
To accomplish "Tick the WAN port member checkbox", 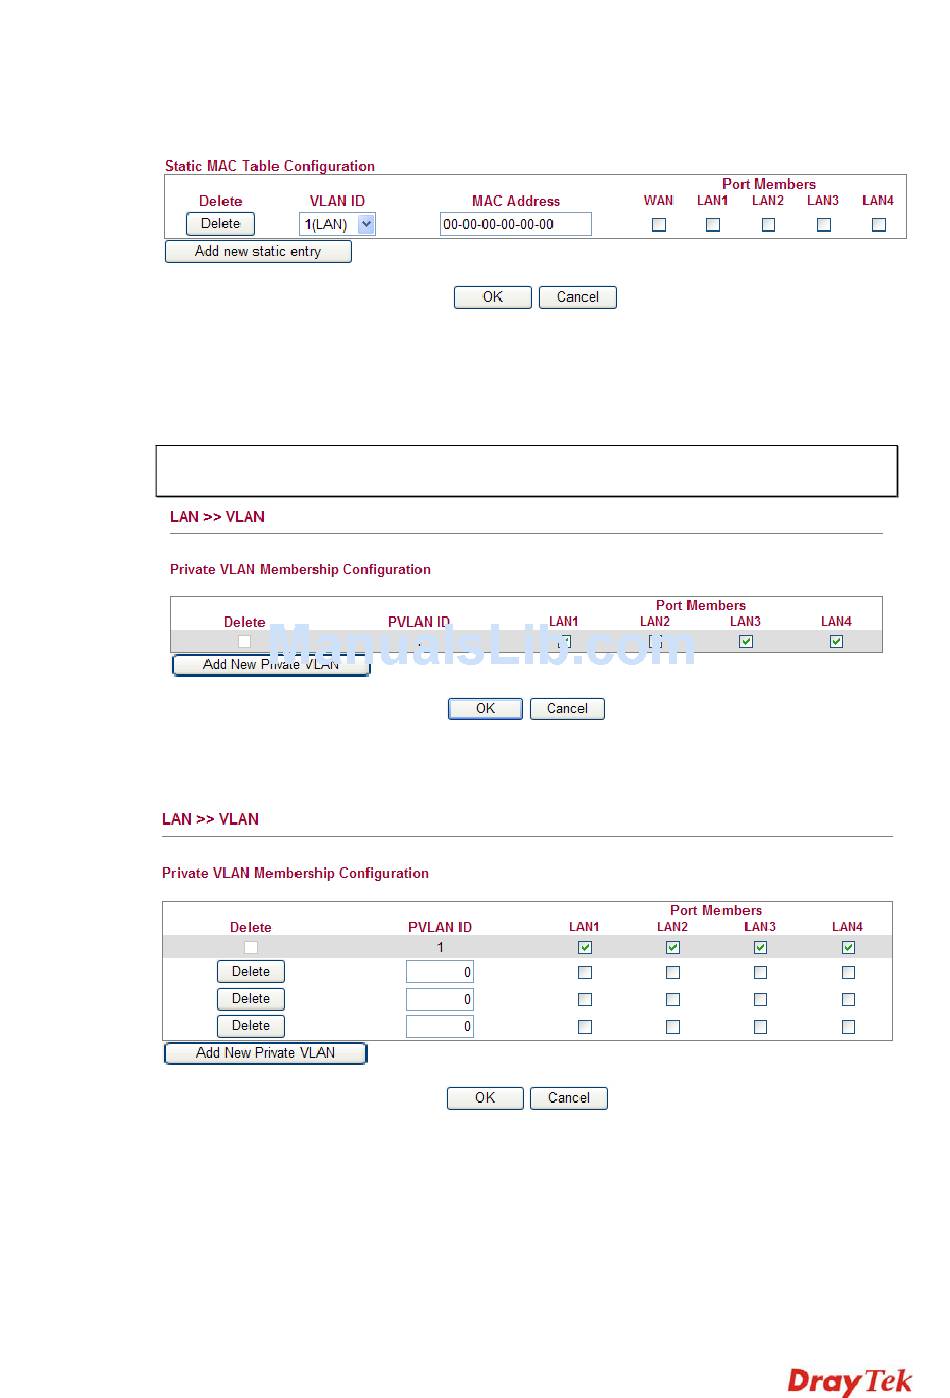I will click(658, 225).
